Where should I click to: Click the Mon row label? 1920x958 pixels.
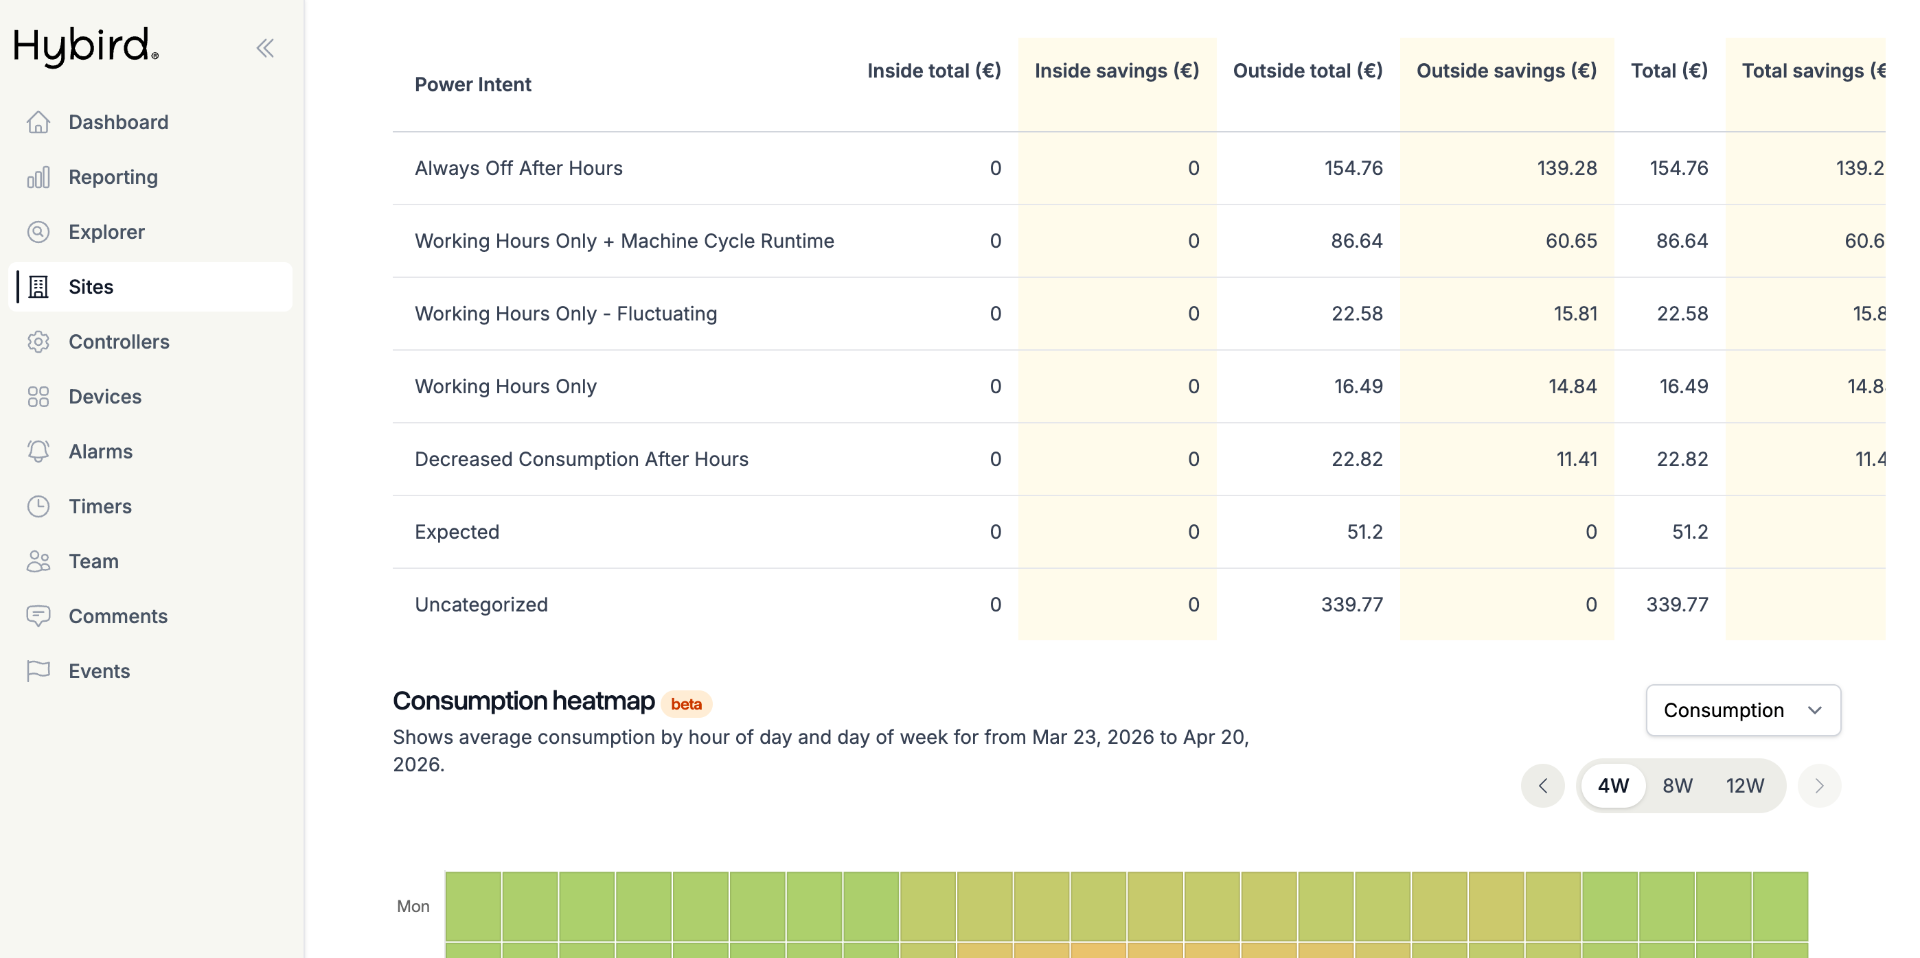(413, 906)
